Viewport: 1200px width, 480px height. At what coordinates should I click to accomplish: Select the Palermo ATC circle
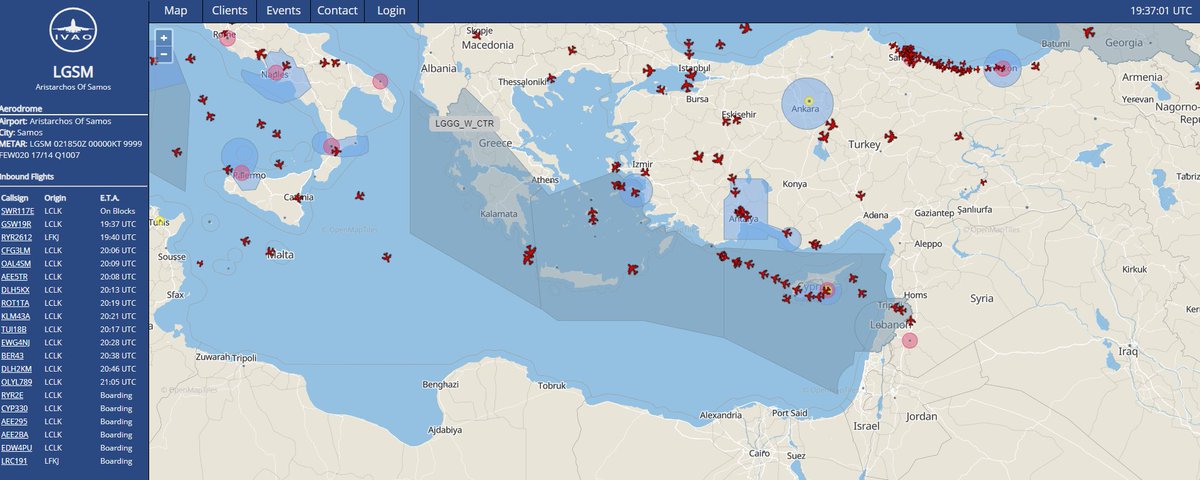(x=240, y=155)
